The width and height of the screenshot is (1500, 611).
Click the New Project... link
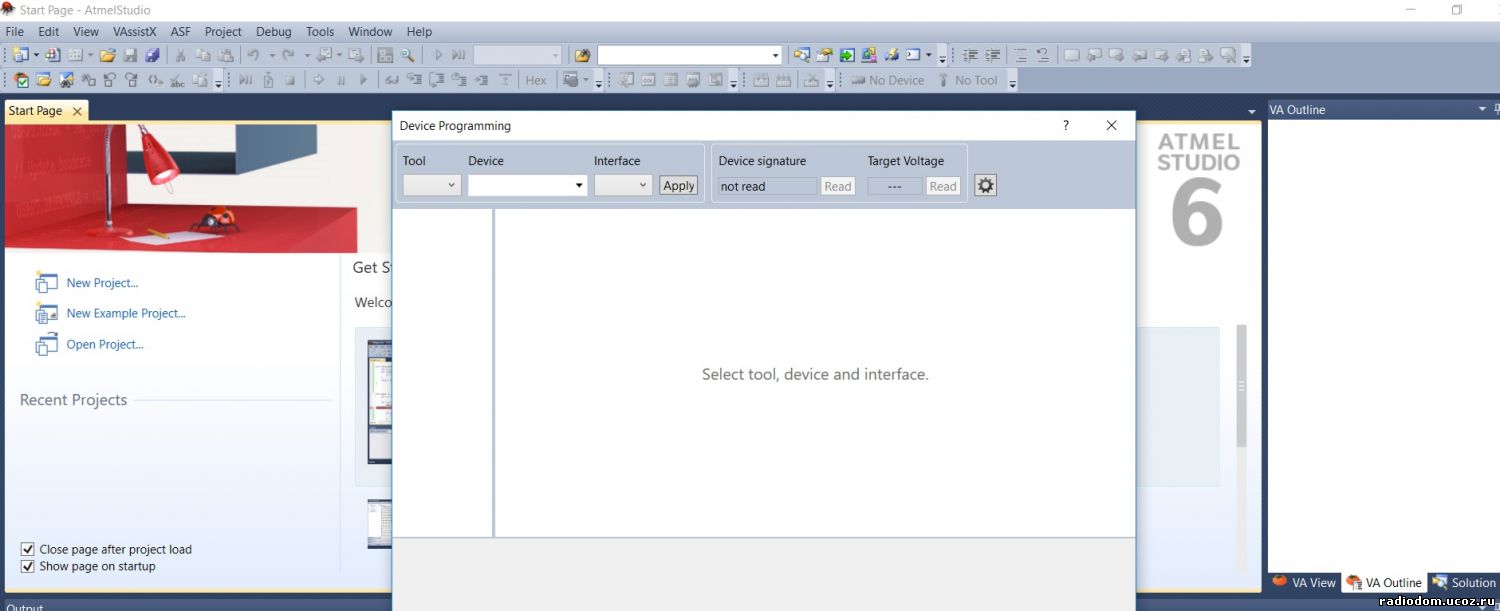[102, 283]
